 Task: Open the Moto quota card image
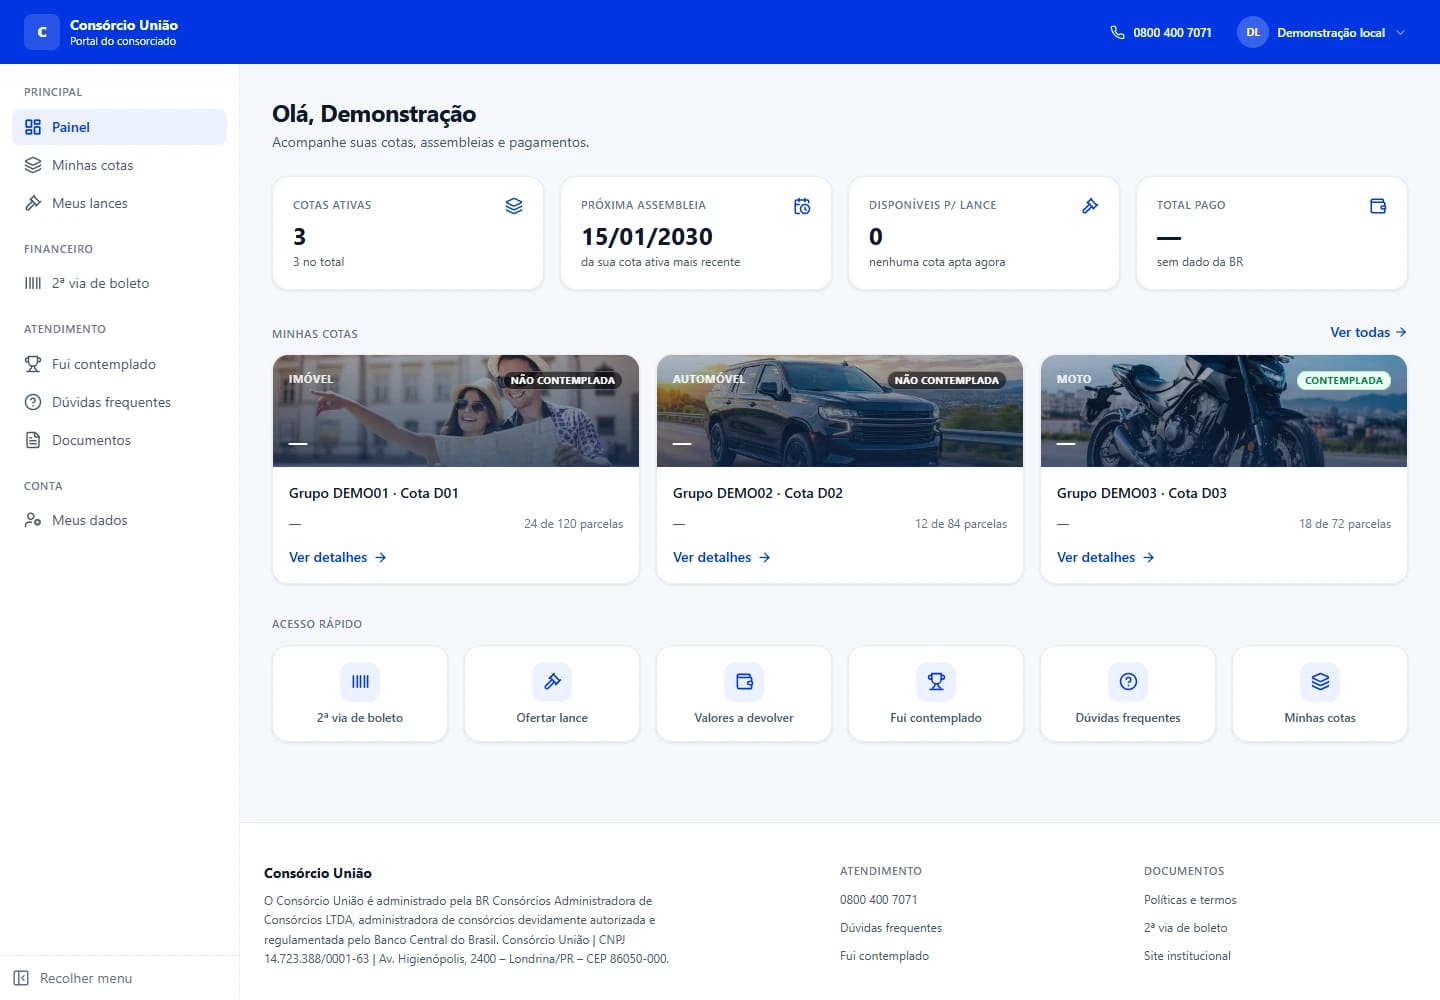tap(1224, 411)
